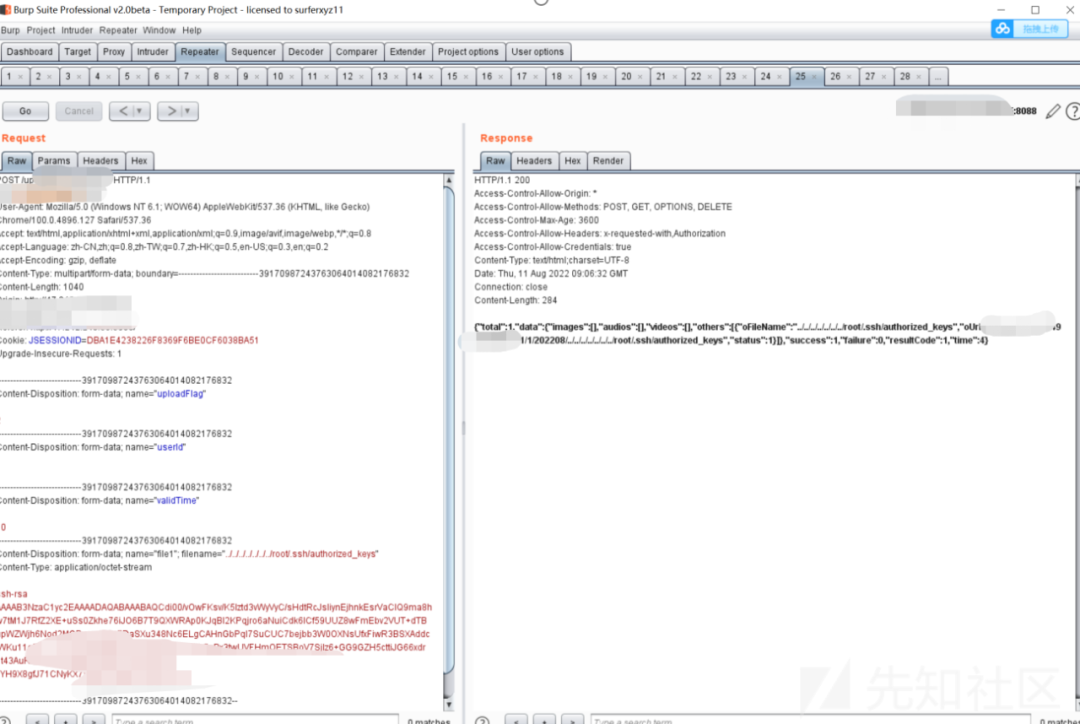The height and width of the screenshot is (724, 1080).
Task: Close Repeater request tab 16
Action: coord(501,77)
